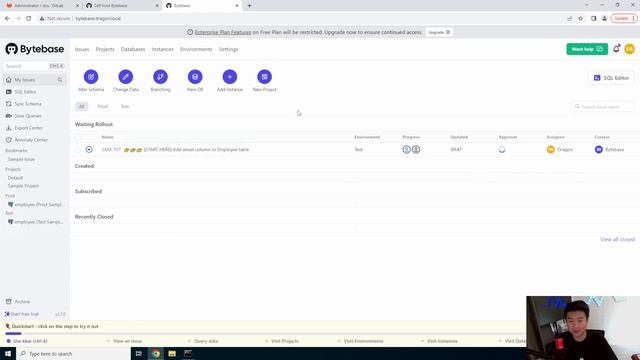Open Sample Project in the sidebar
The height and width of the screenshot is (360, 640).
tap(23, 186)
